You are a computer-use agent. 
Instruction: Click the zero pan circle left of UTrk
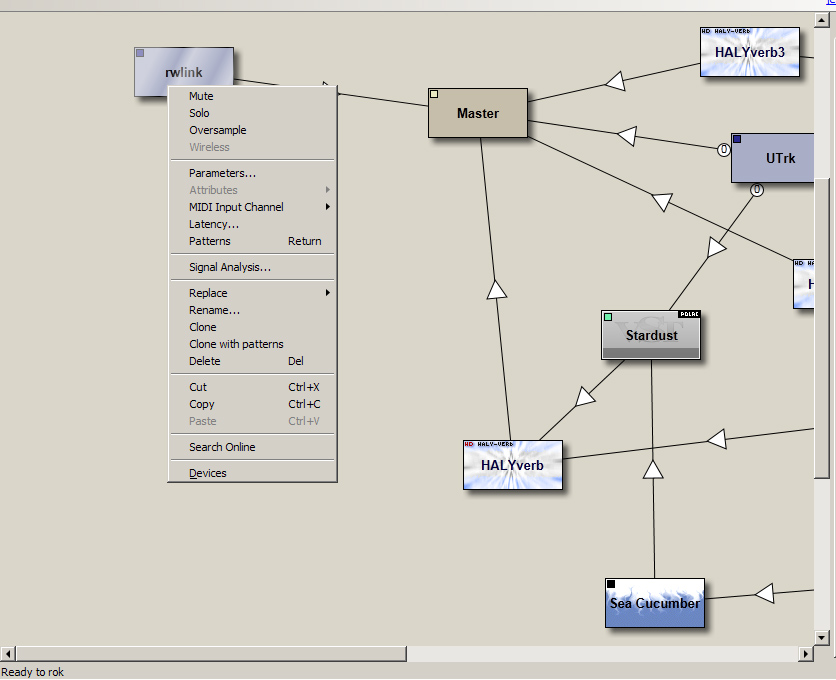724,150
